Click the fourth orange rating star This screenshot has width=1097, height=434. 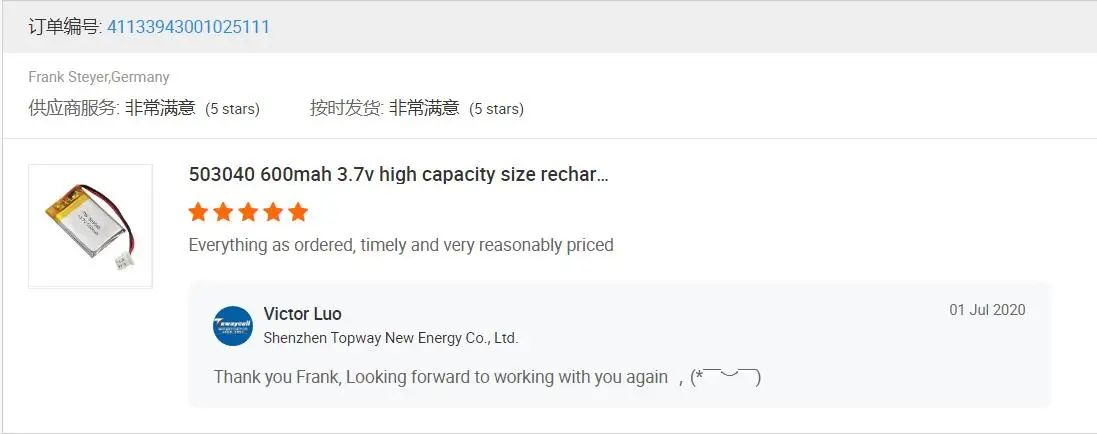pos(273,212)
